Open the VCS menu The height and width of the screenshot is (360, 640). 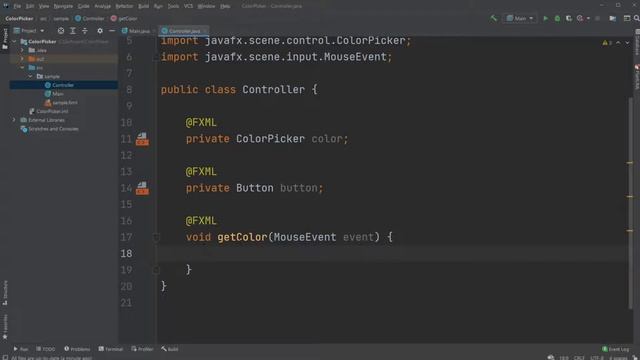coord(188,6)
